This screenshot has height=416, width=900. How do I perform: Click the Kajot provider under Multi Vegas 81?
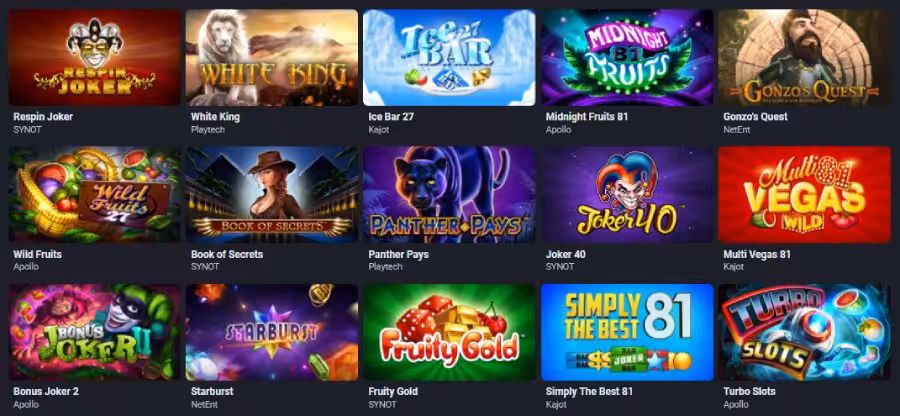coord(734,267)
